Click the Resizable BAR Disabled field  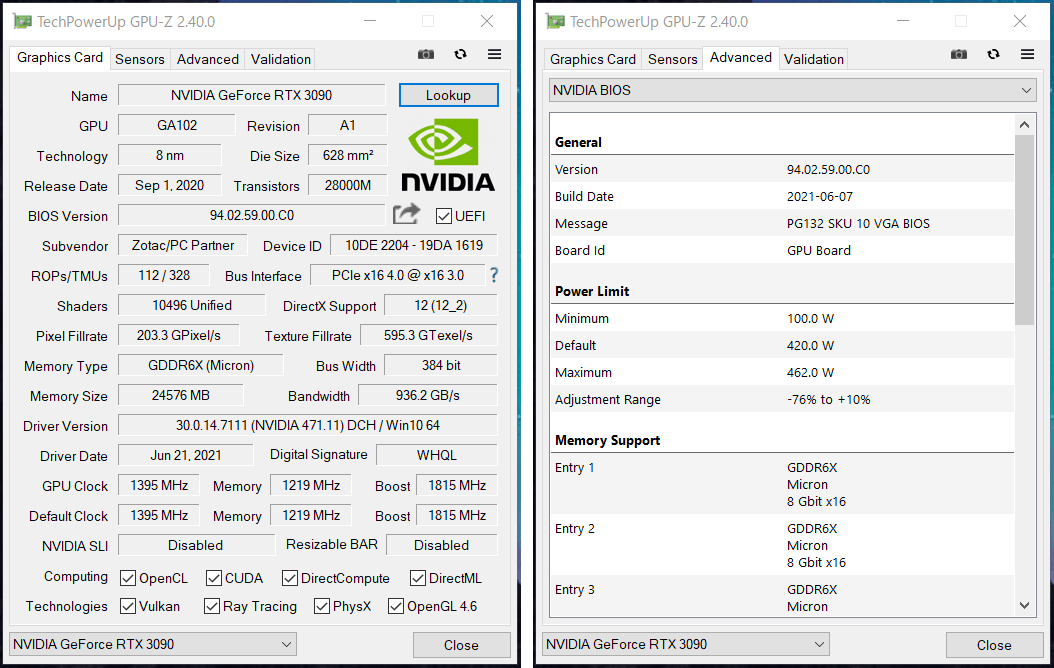tap(442, 545)
